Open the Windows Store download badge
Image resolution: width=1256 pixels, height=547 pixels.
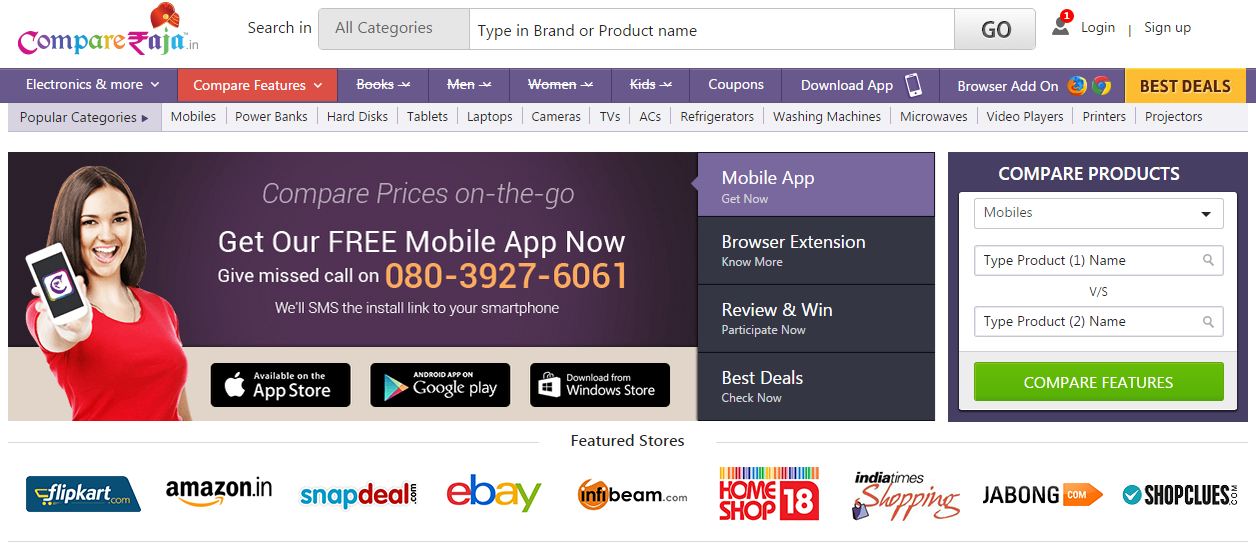tap(600, 385)
